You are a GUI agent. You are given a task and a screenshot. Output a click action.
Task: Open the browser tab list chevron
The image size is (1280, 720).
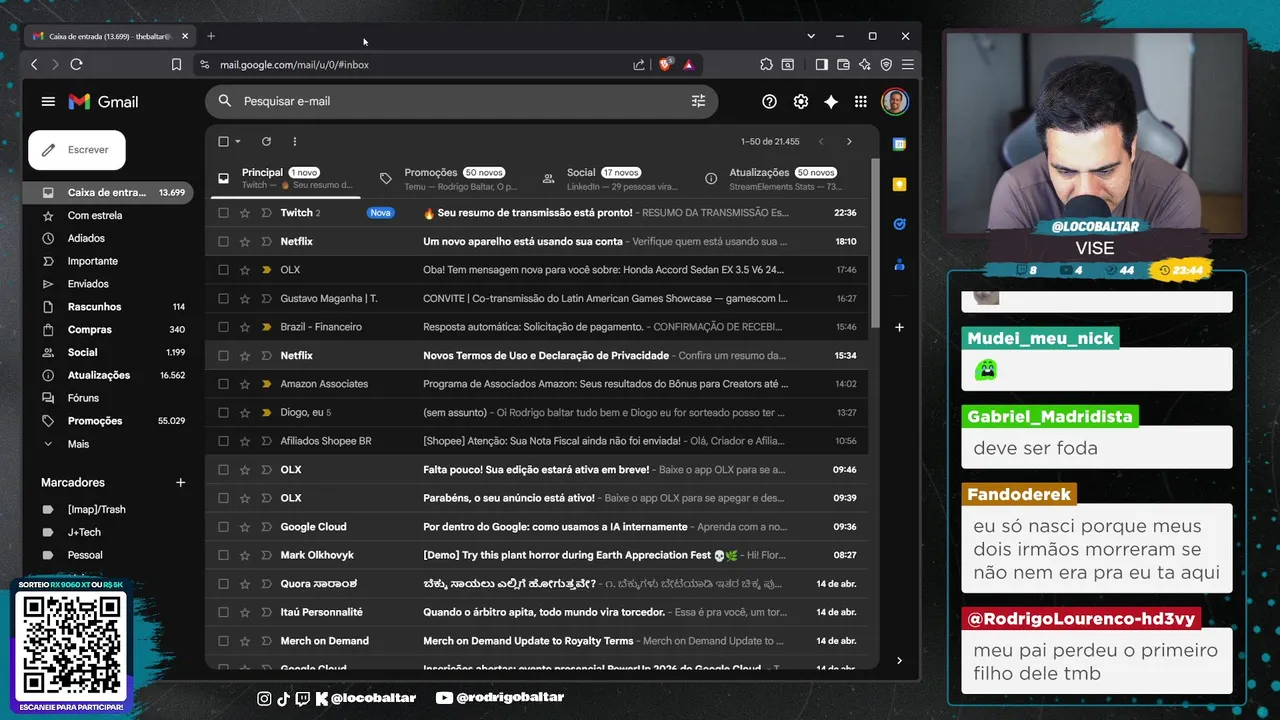click(811, 36)
